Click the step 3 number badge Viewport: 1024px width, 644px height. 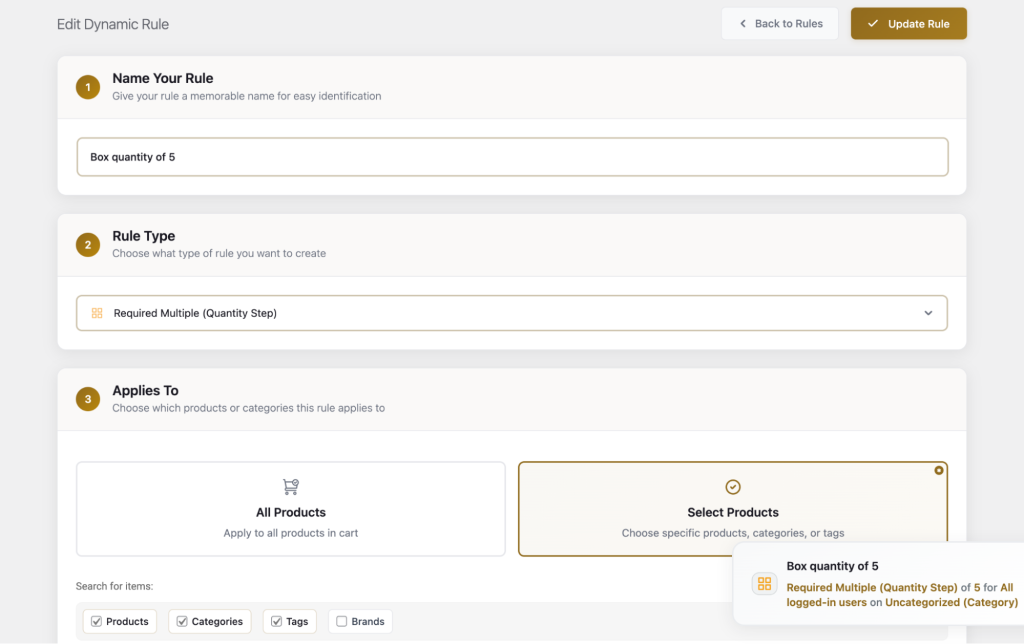tap(88, 399)
